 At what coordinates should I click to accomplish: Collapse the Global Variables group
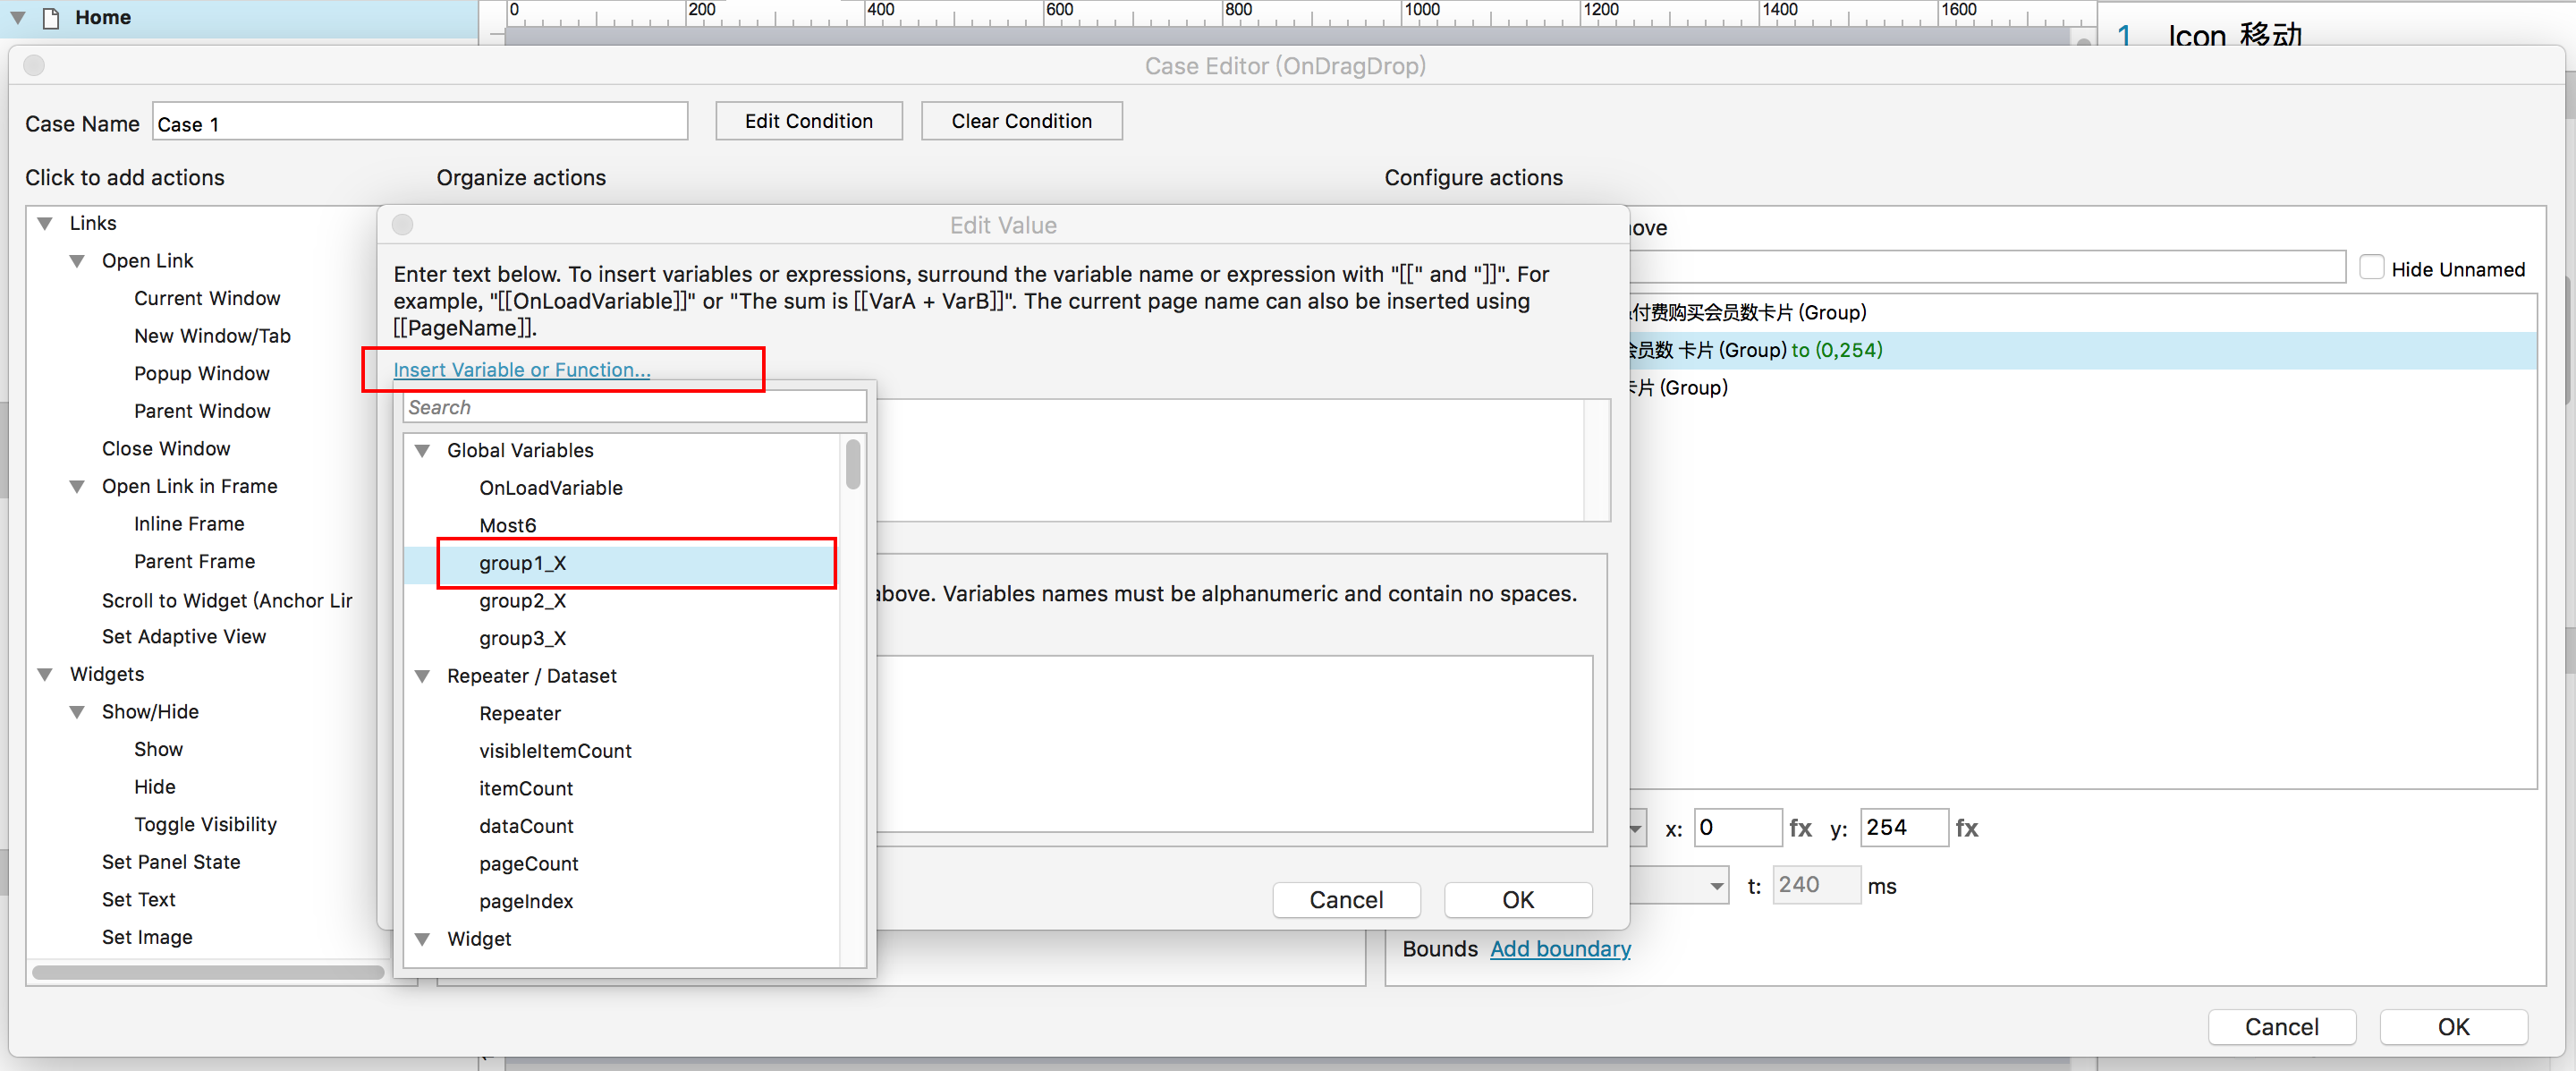(423, 451)
